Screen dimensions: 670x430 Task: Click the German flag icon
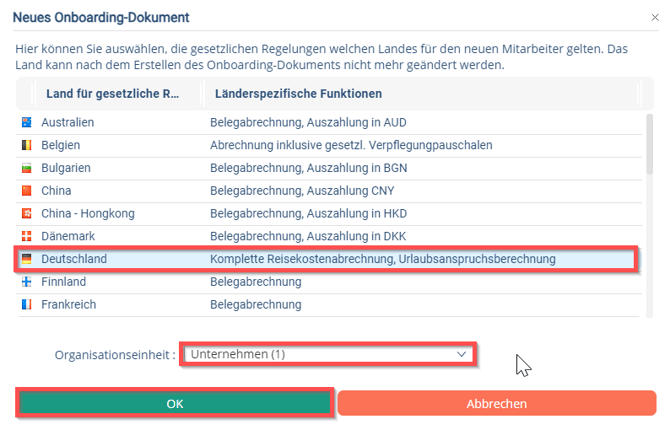(x=26, y=259)
